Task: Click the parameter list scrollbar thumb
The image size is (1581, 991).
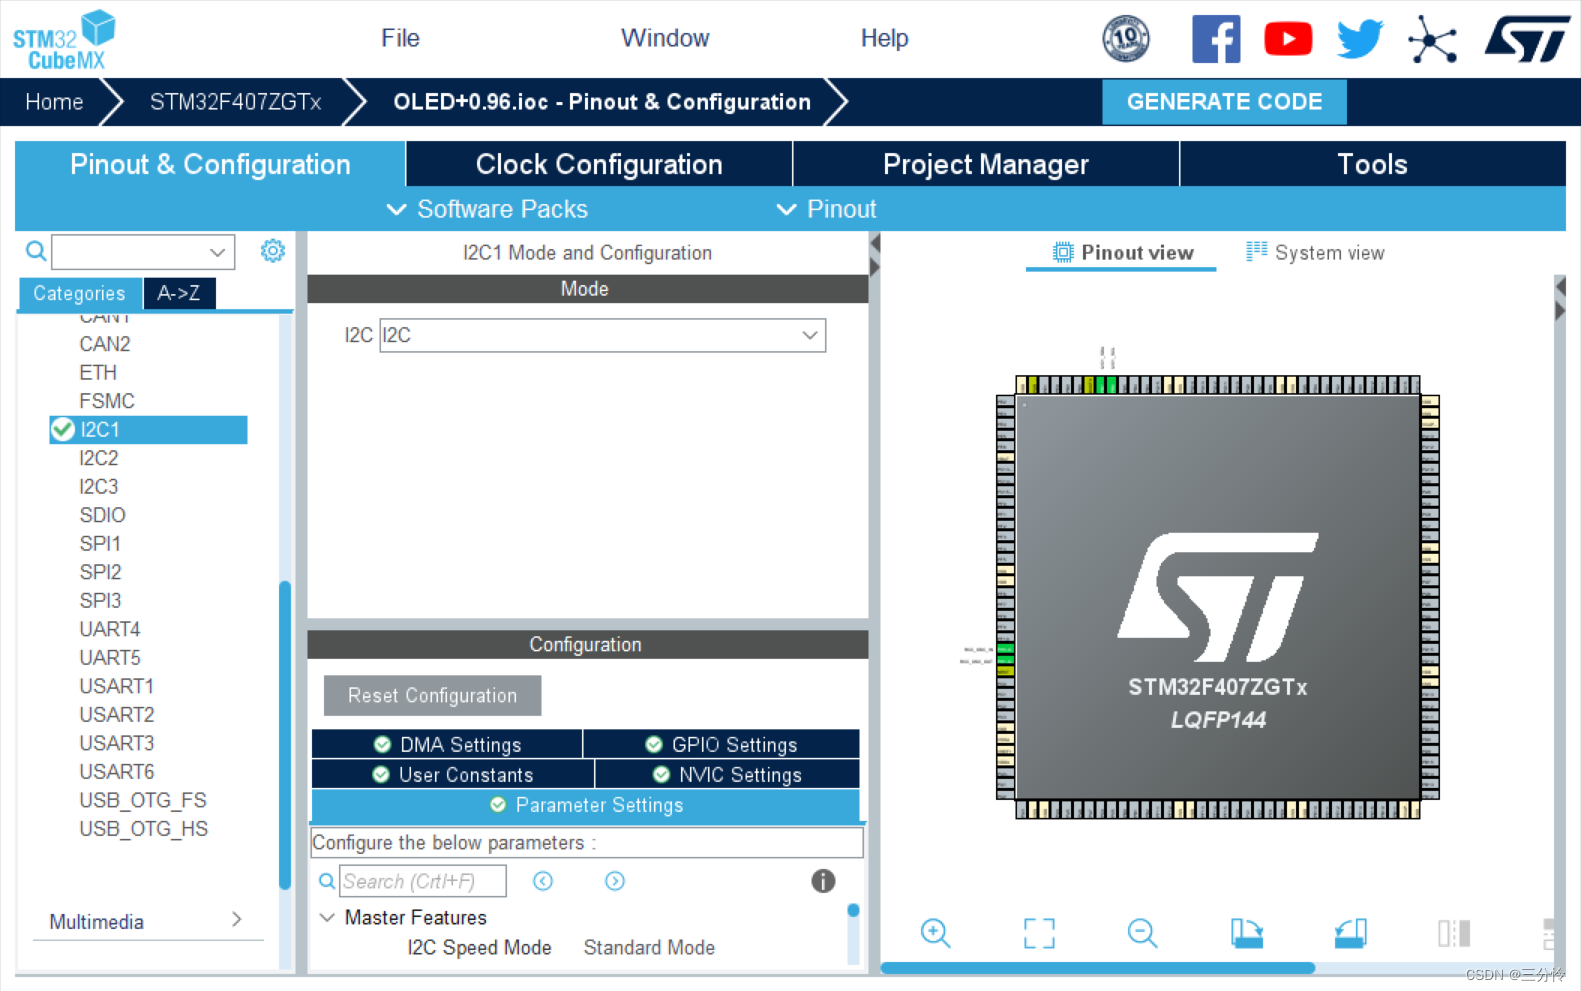Action: (853, 910)
